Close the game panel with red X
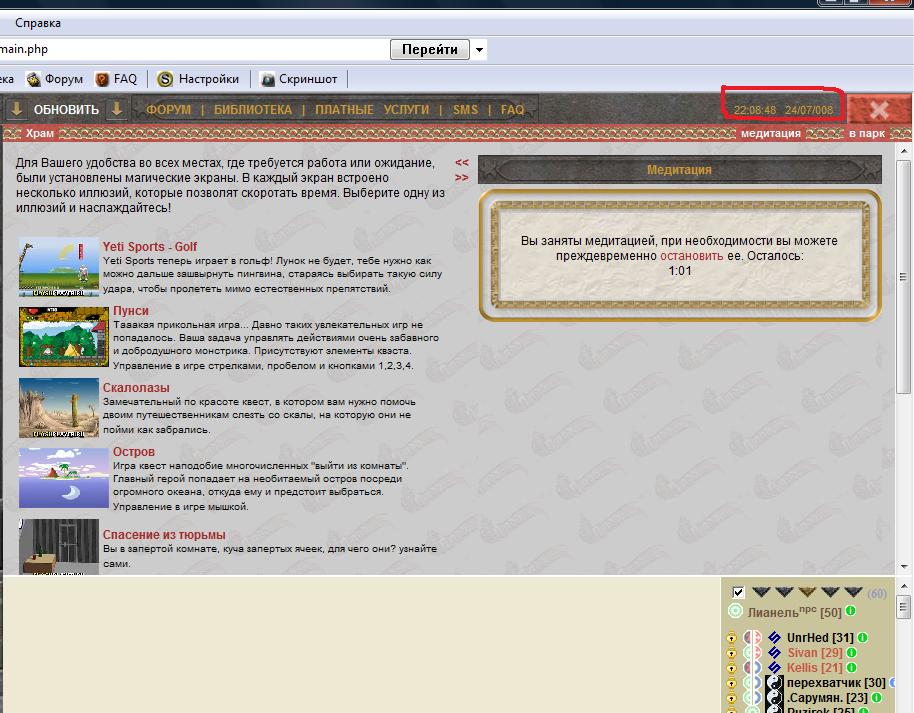The width and height of the screenshot is (914, 713). 879,110
